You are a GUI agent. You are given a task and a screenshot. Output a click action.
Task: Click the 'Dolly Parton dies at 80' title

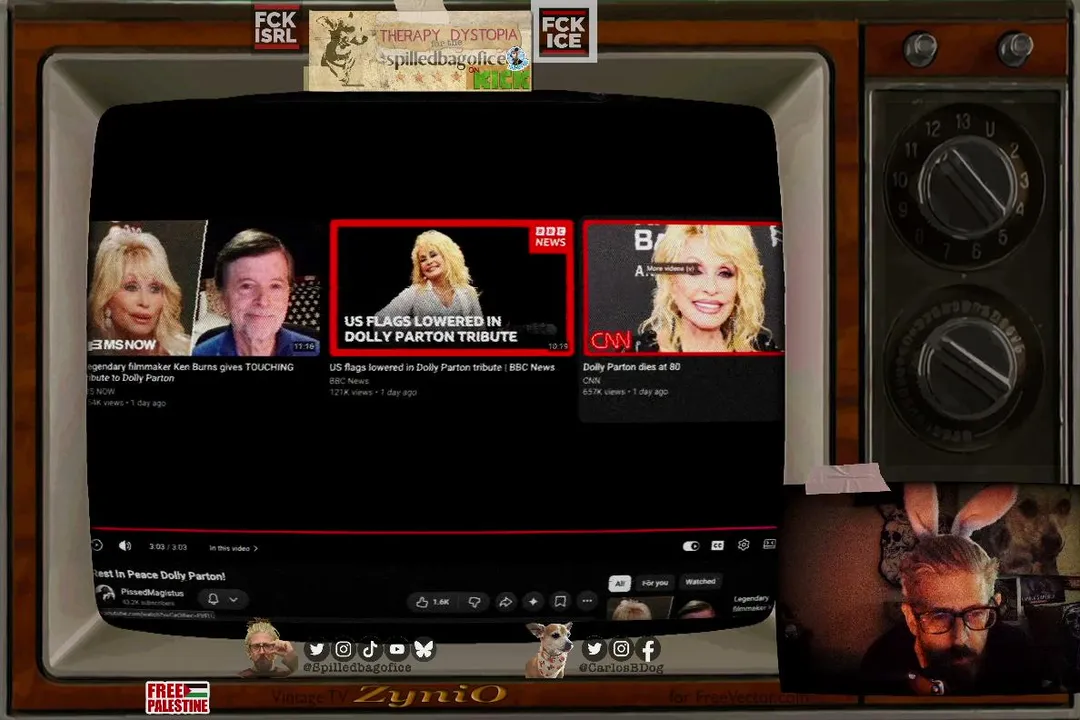pos(632,367)
